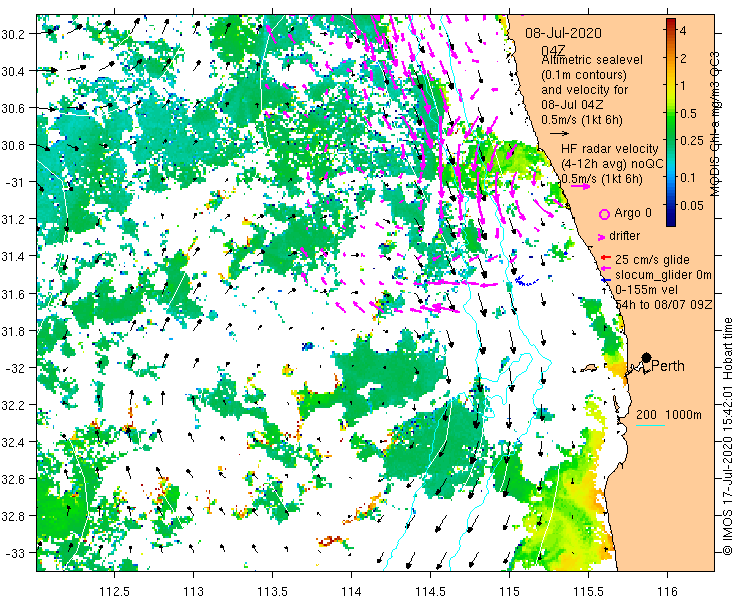Click the chlorophyll colorbar scale
Screen dimensions: 740x600
671,122
